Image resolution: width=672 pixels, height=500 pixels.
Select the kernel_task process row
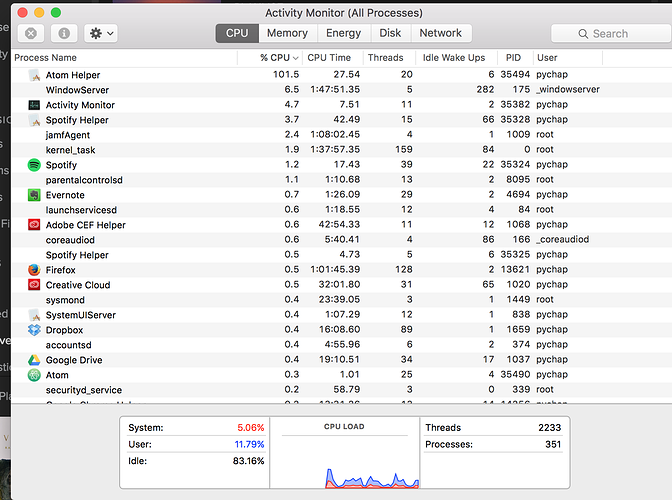coord(342,150)
